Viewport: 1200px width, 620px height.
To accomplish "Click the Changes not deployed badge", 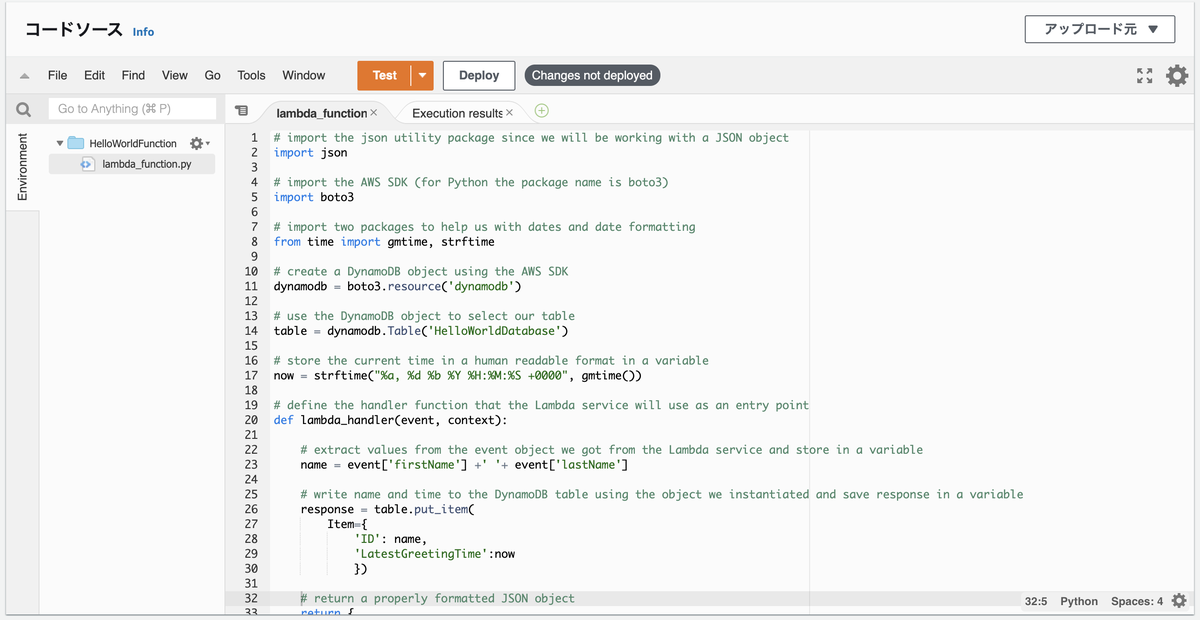I will pyautogui.click(x=592, y=76).
